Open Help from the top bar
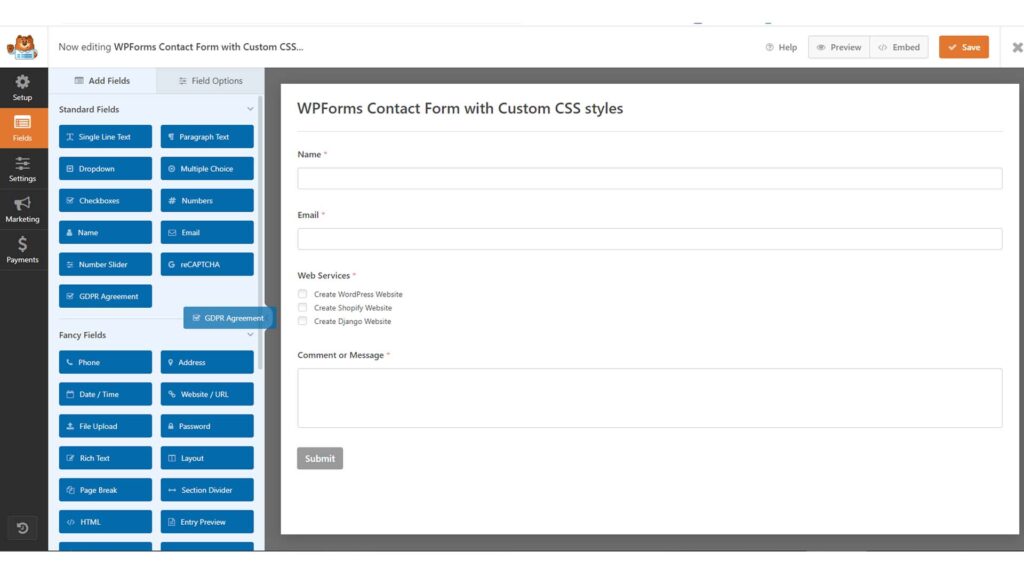The image size is (1024, 576). click(x=781, y=47)
